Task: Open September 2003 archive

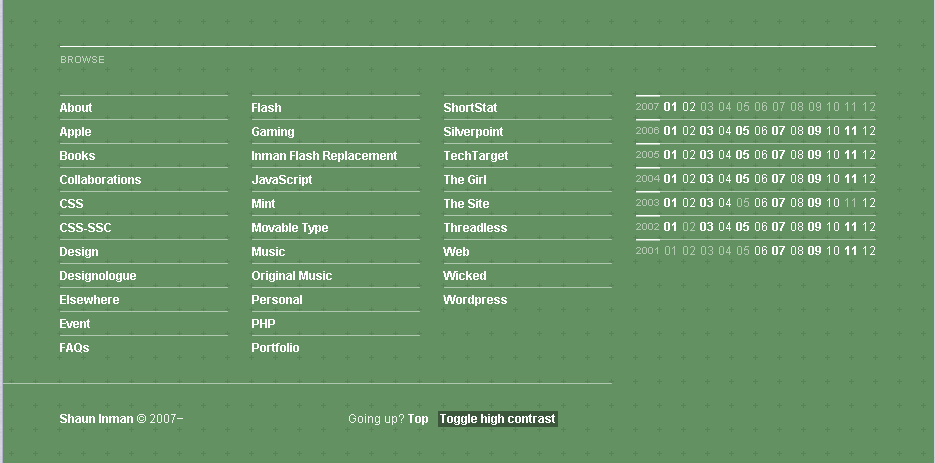Action: 815,203
